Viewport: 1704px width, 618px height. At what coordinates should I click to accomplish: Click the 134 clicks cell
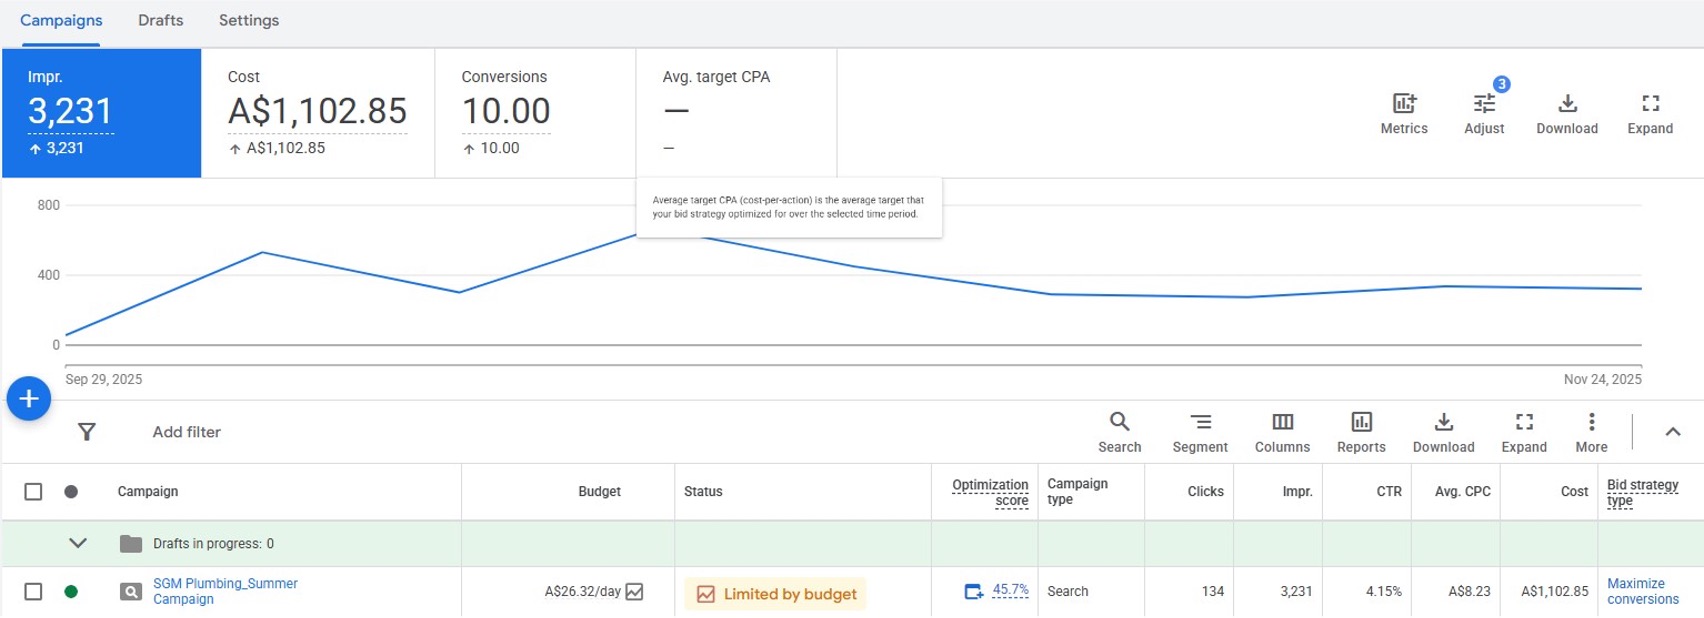(x=1213, y=592)
